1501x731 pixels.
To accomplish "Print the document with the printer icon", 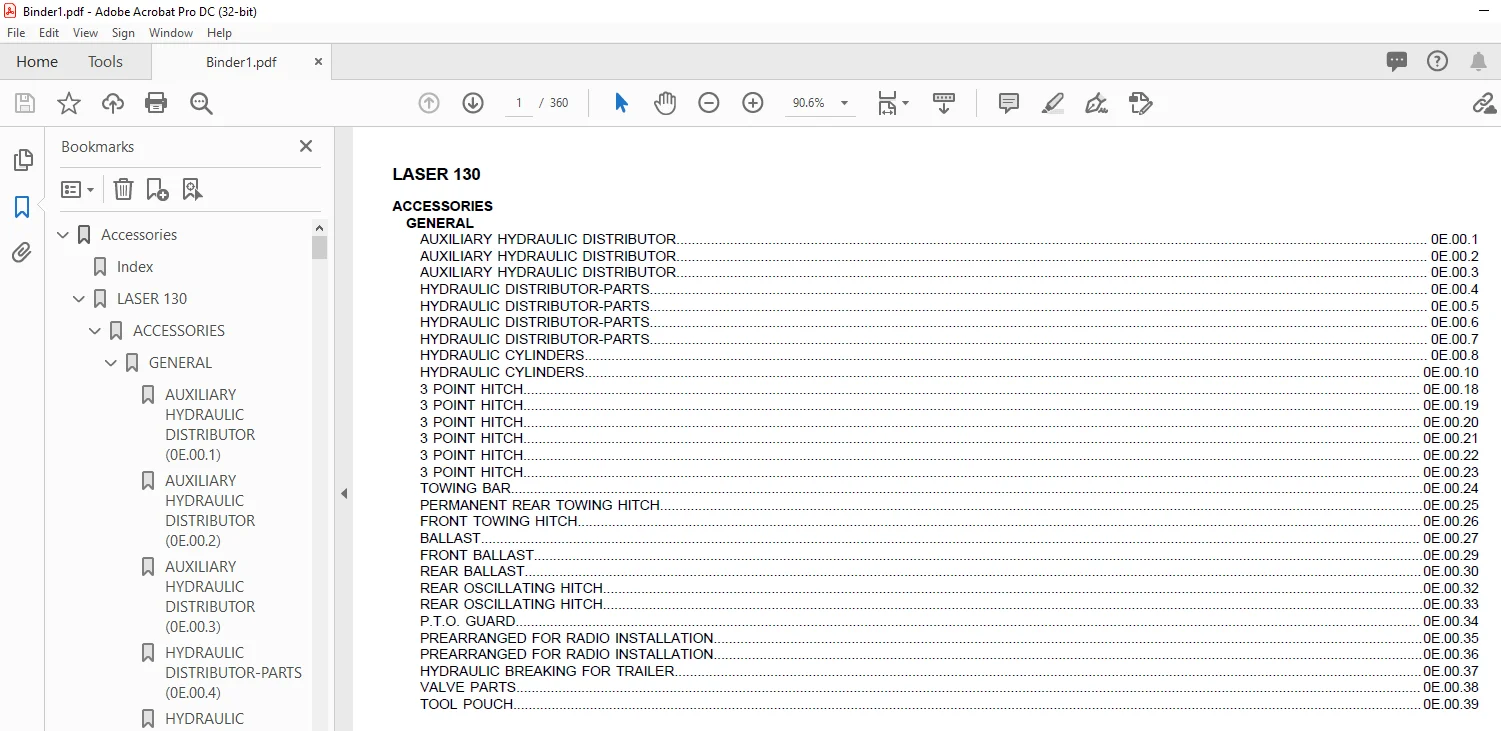I will 156,103.
